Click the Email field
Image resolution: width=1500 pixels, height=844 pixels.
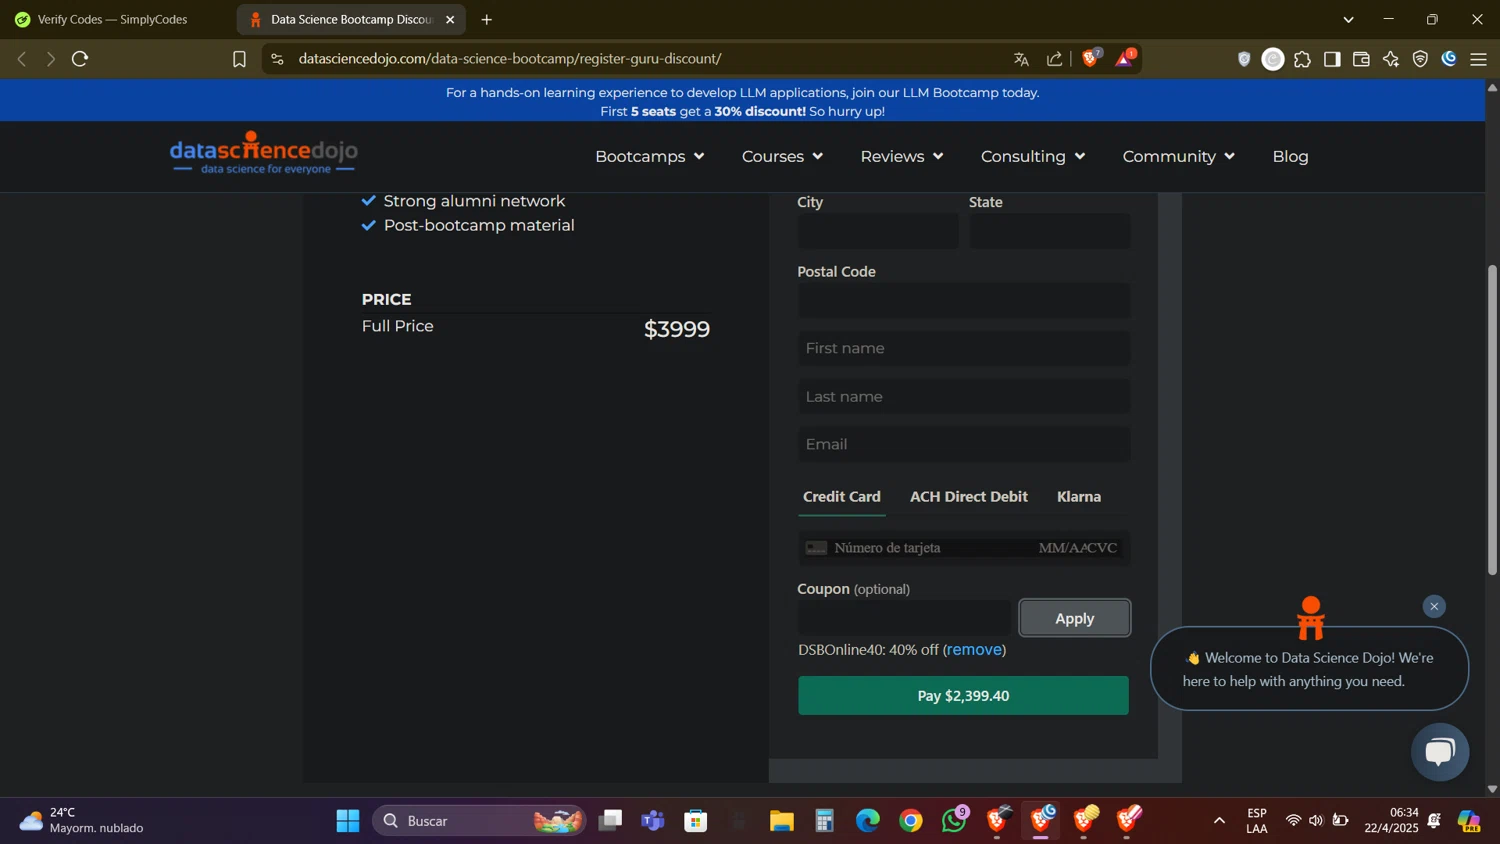964,444
